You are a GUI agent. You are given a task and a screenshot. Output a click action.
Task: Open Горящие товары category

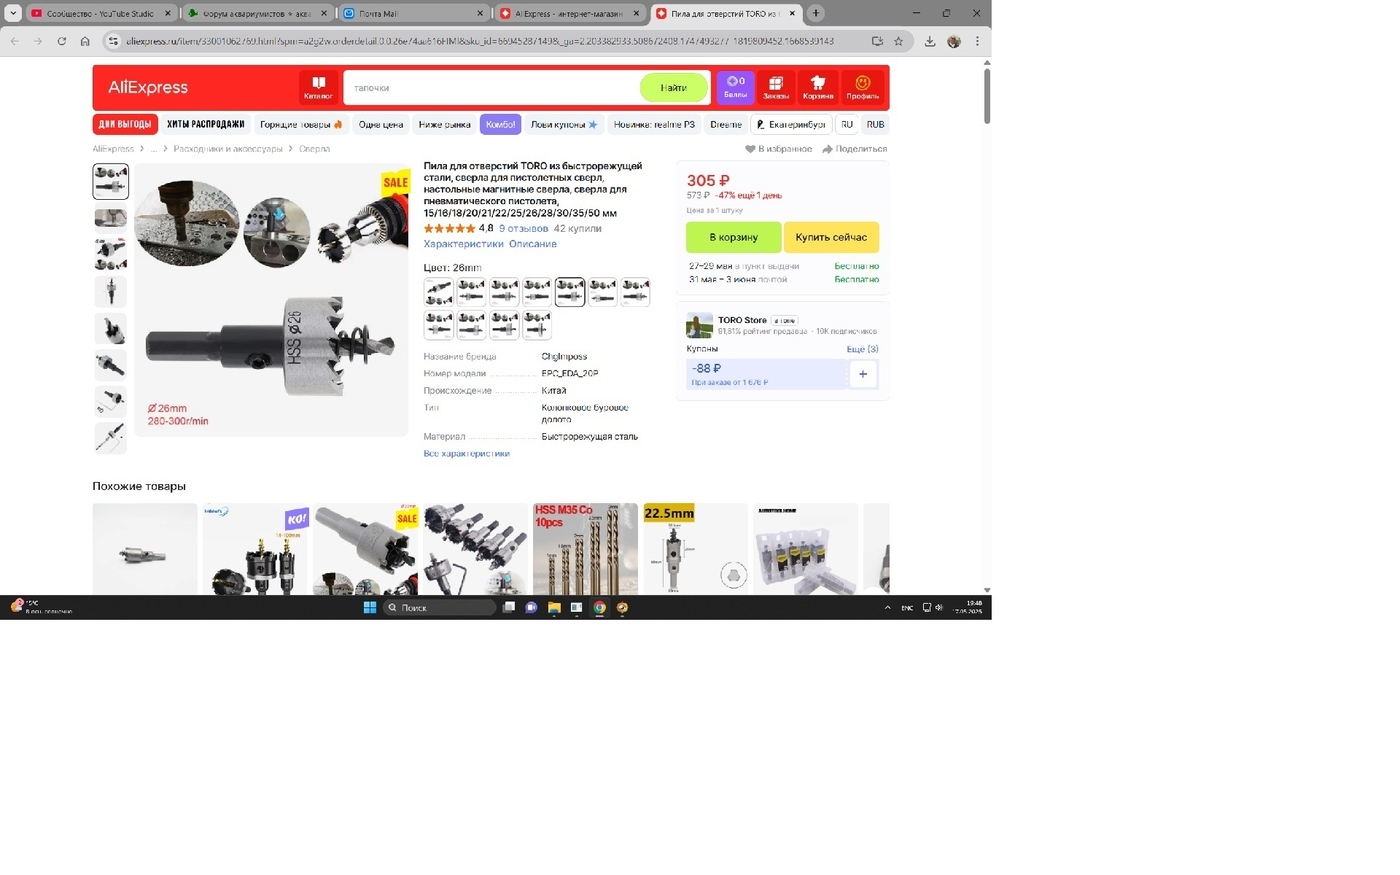pos(301,124)
